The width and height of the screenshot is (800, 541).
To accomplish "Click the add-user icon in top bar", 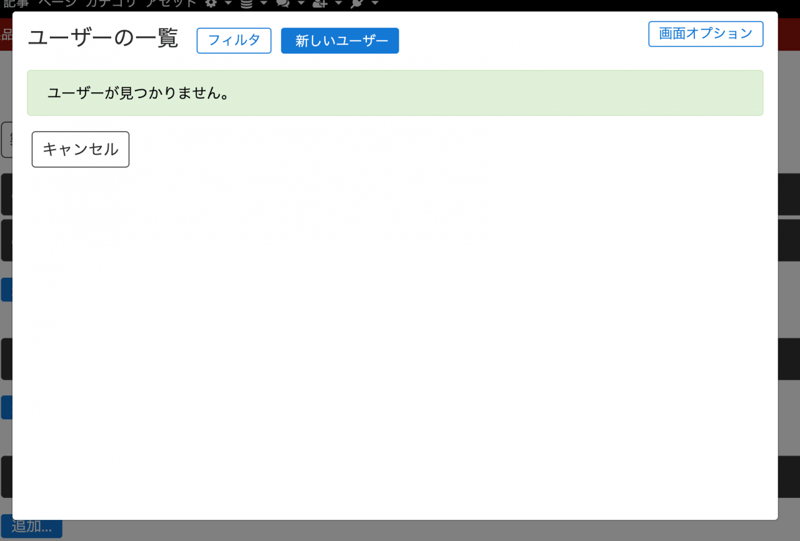I will (x=320, y=4).
